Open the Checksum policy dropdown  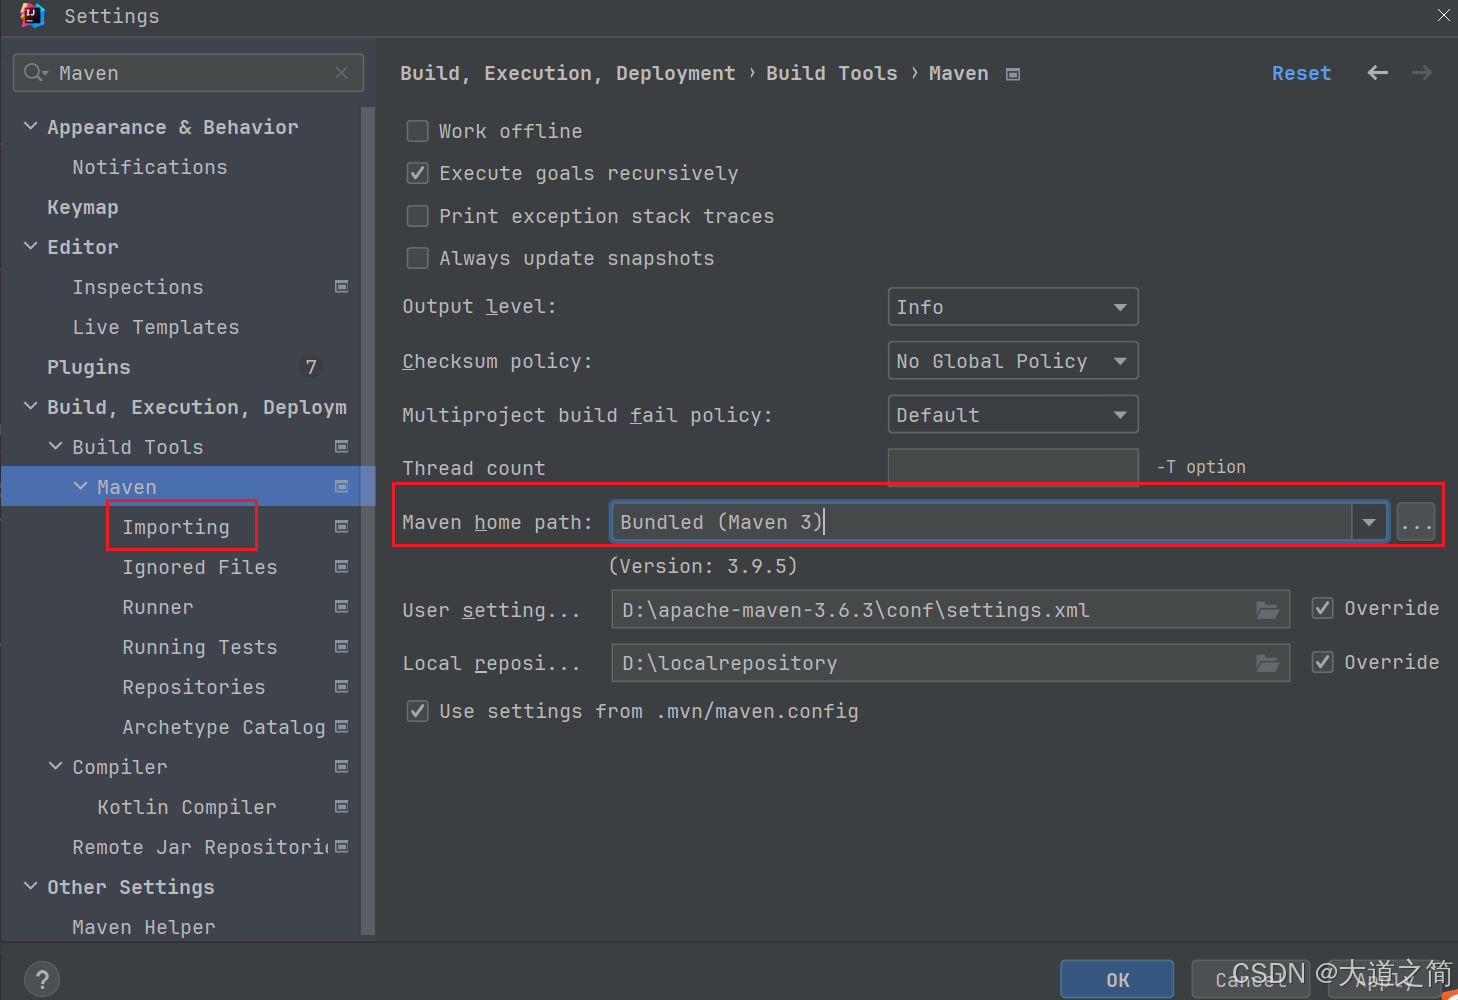[1013, 361]
